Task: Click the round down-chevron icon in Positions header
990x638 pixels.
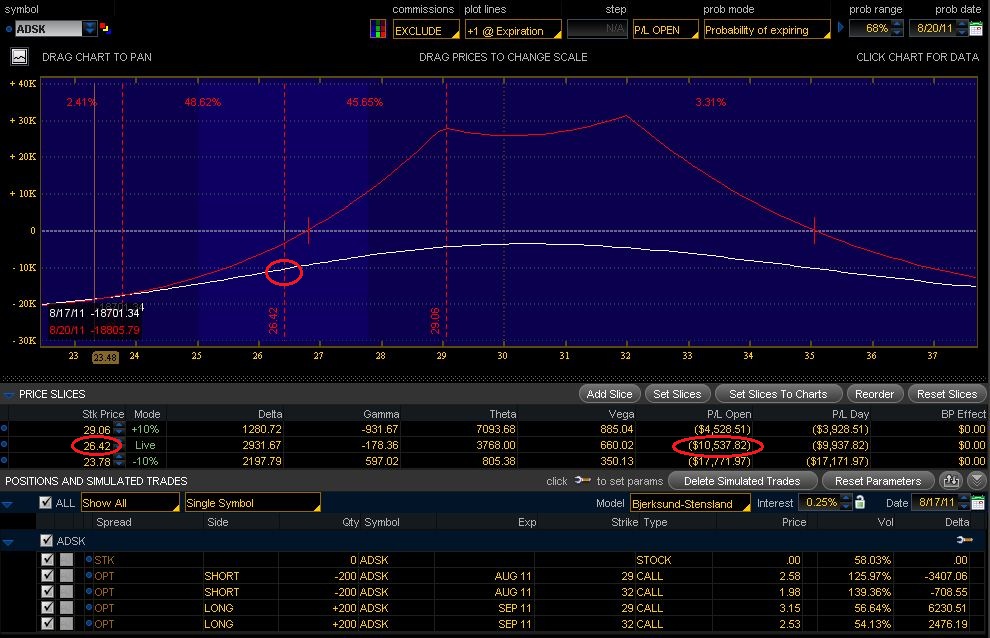Action: click(x=977, y=481)
